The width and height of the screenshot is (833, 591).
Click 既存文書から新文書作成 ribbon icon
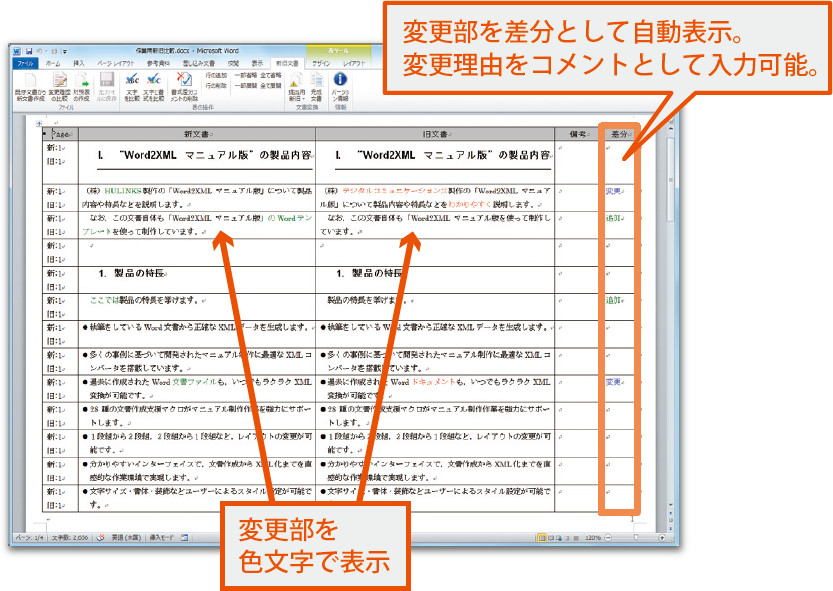tap(29, 86)
